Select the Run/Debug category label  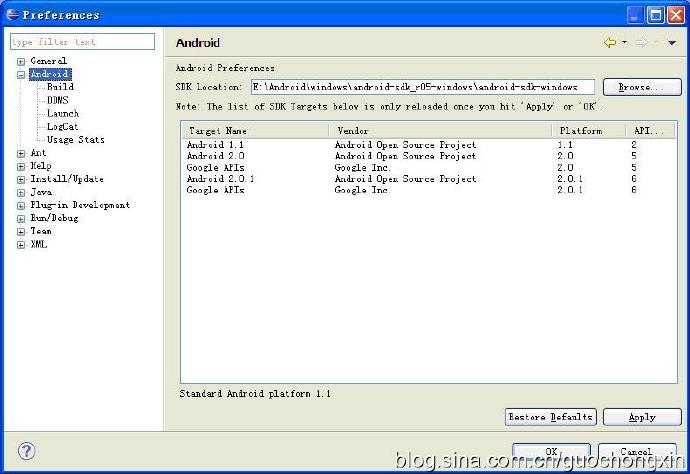pos(54,218)
